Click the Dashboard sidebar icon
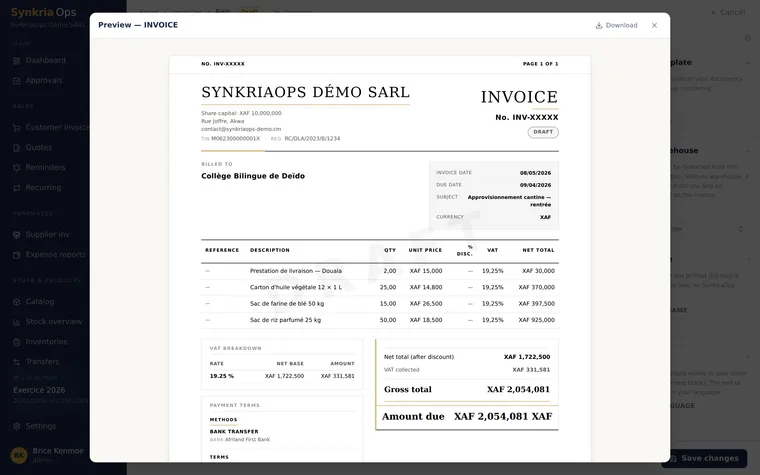The height and width of the screenshot is (475, 760). coord(16,61)
